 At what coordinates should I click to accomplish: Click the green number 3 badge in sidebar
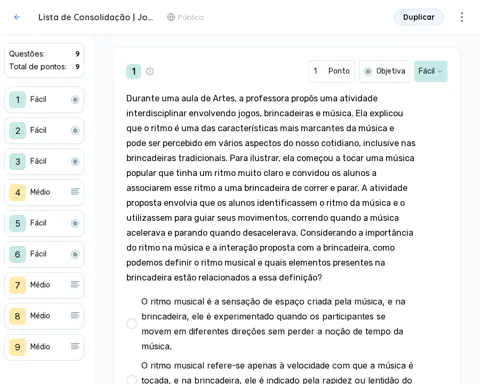(x=17, y=161)
